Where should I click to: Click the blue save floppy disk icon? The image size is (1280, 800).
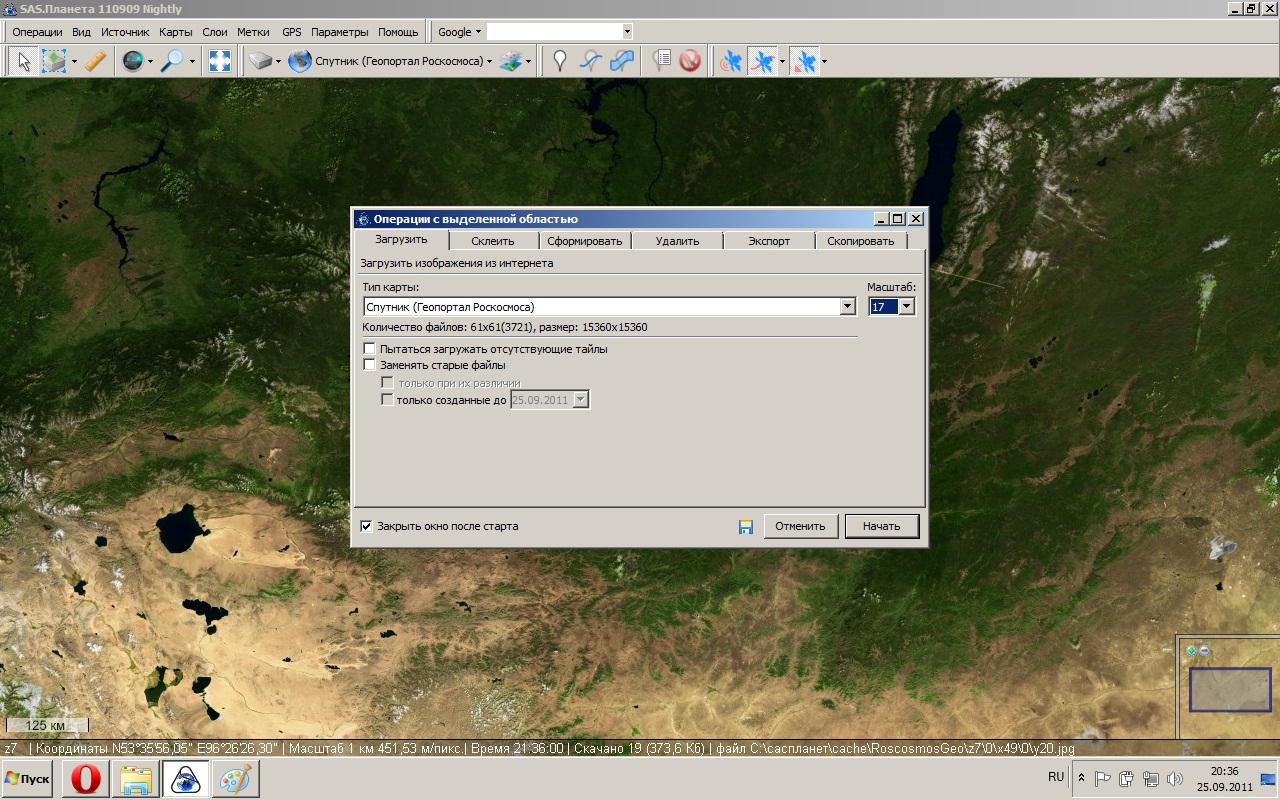[745, 527]
